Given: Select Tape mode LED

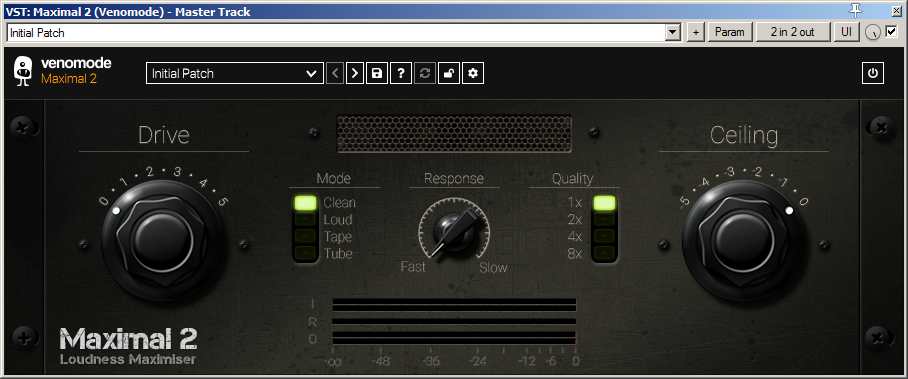Looking at the screenshot, I should pyautogui.click(x=306, y=236).
